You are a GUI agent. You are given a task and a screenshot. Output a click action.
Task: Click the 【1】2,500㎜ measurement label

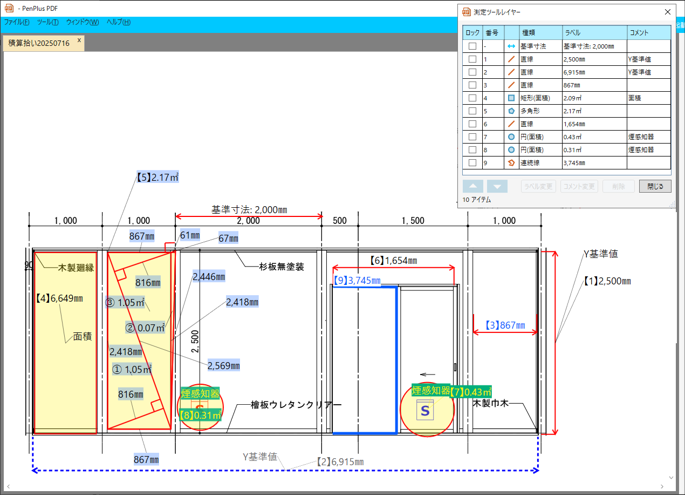tap(608, 281)
